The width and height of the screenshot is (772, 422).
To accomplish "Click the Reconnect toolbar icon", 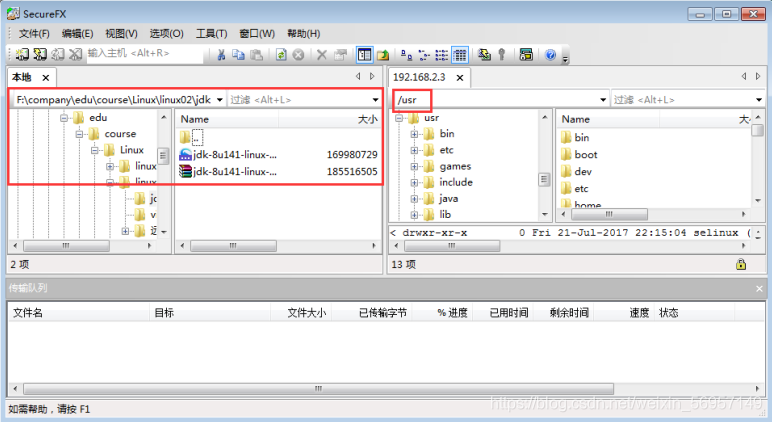I will 58,54.
